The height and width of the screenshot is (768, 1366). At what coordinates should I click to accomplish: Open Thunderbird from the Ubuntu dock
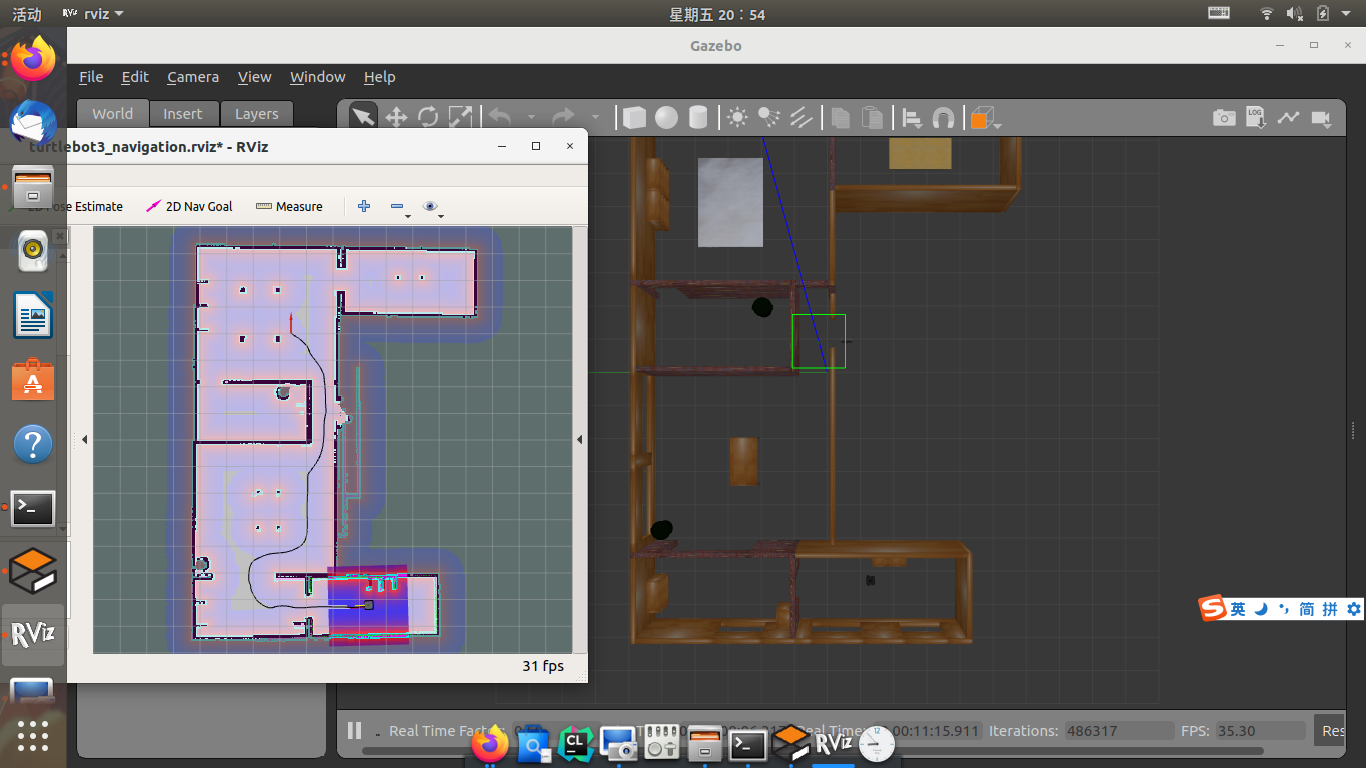pos(33,122)
